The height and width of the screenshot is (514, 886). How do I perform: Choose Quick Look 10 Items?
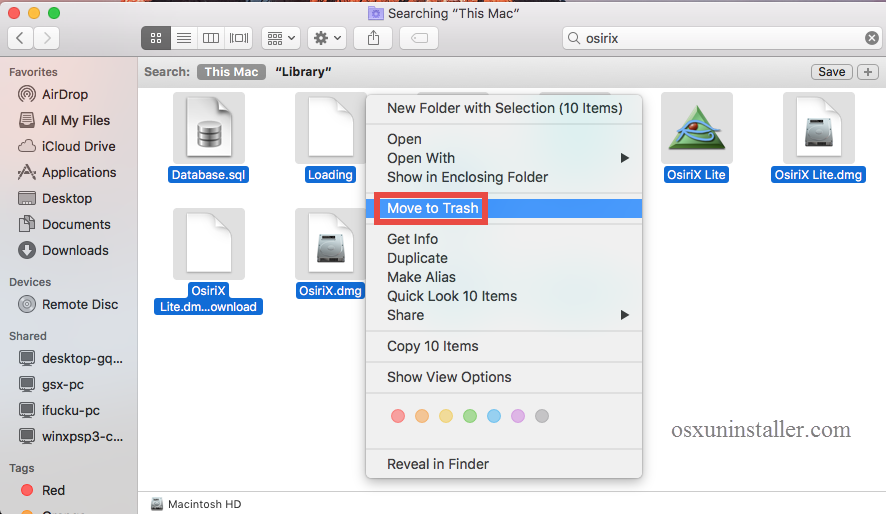[x=504, y=296]
